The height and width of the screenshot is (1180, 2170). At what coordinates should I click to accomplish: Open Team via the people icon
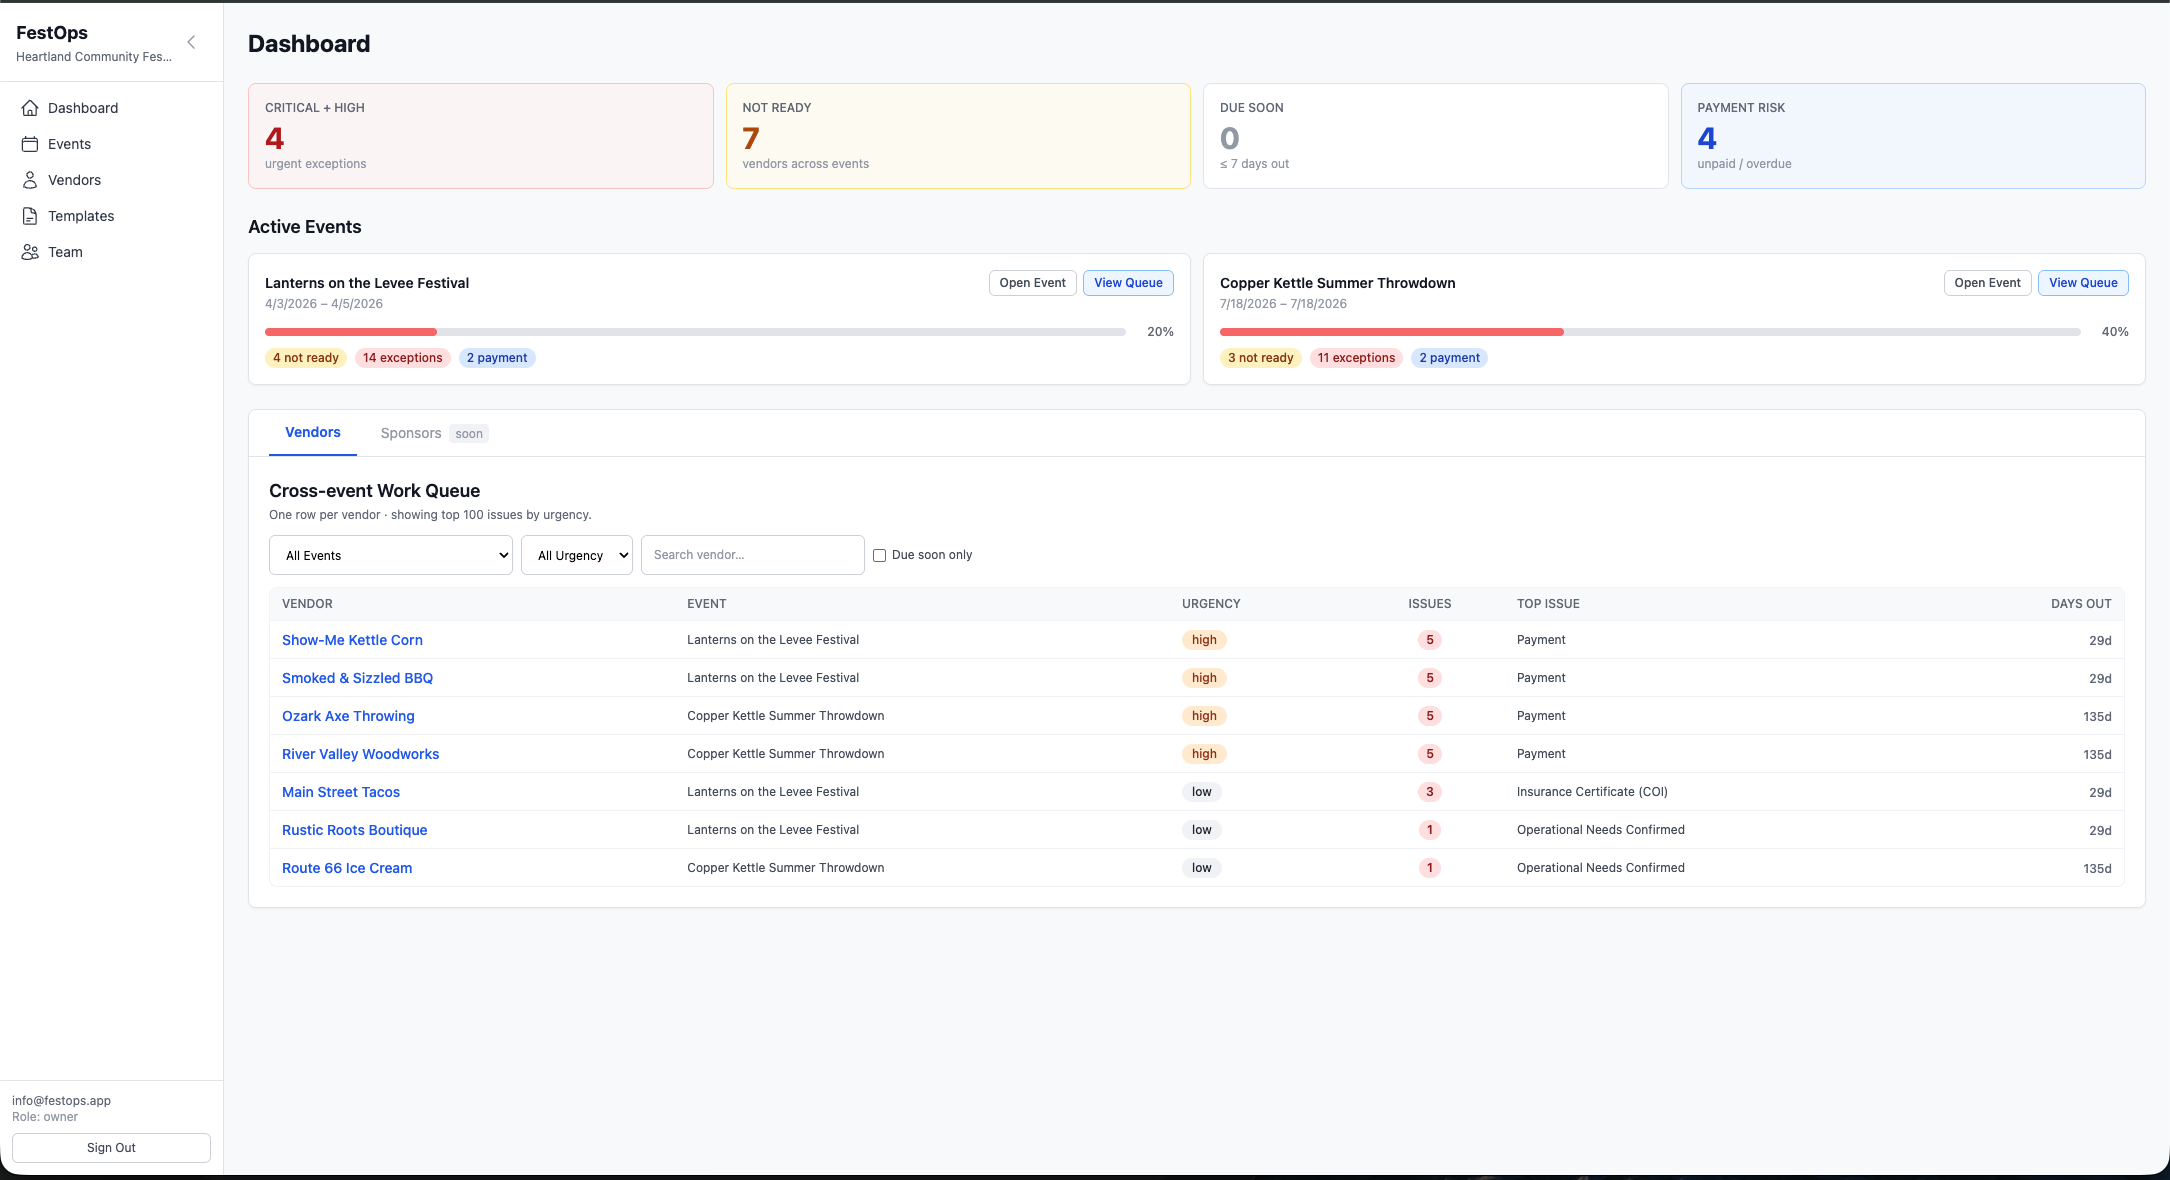coord(30,252)
